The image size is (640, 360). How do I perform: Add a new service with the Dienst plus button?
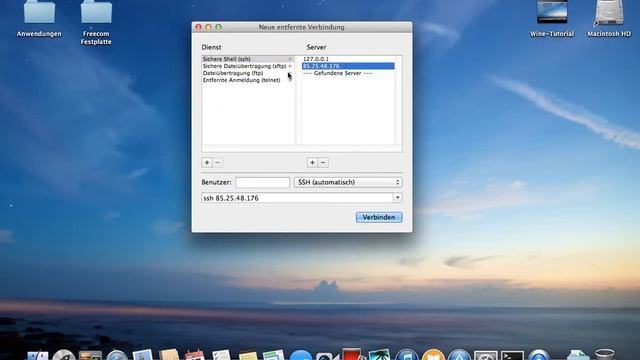click(207, 162)
